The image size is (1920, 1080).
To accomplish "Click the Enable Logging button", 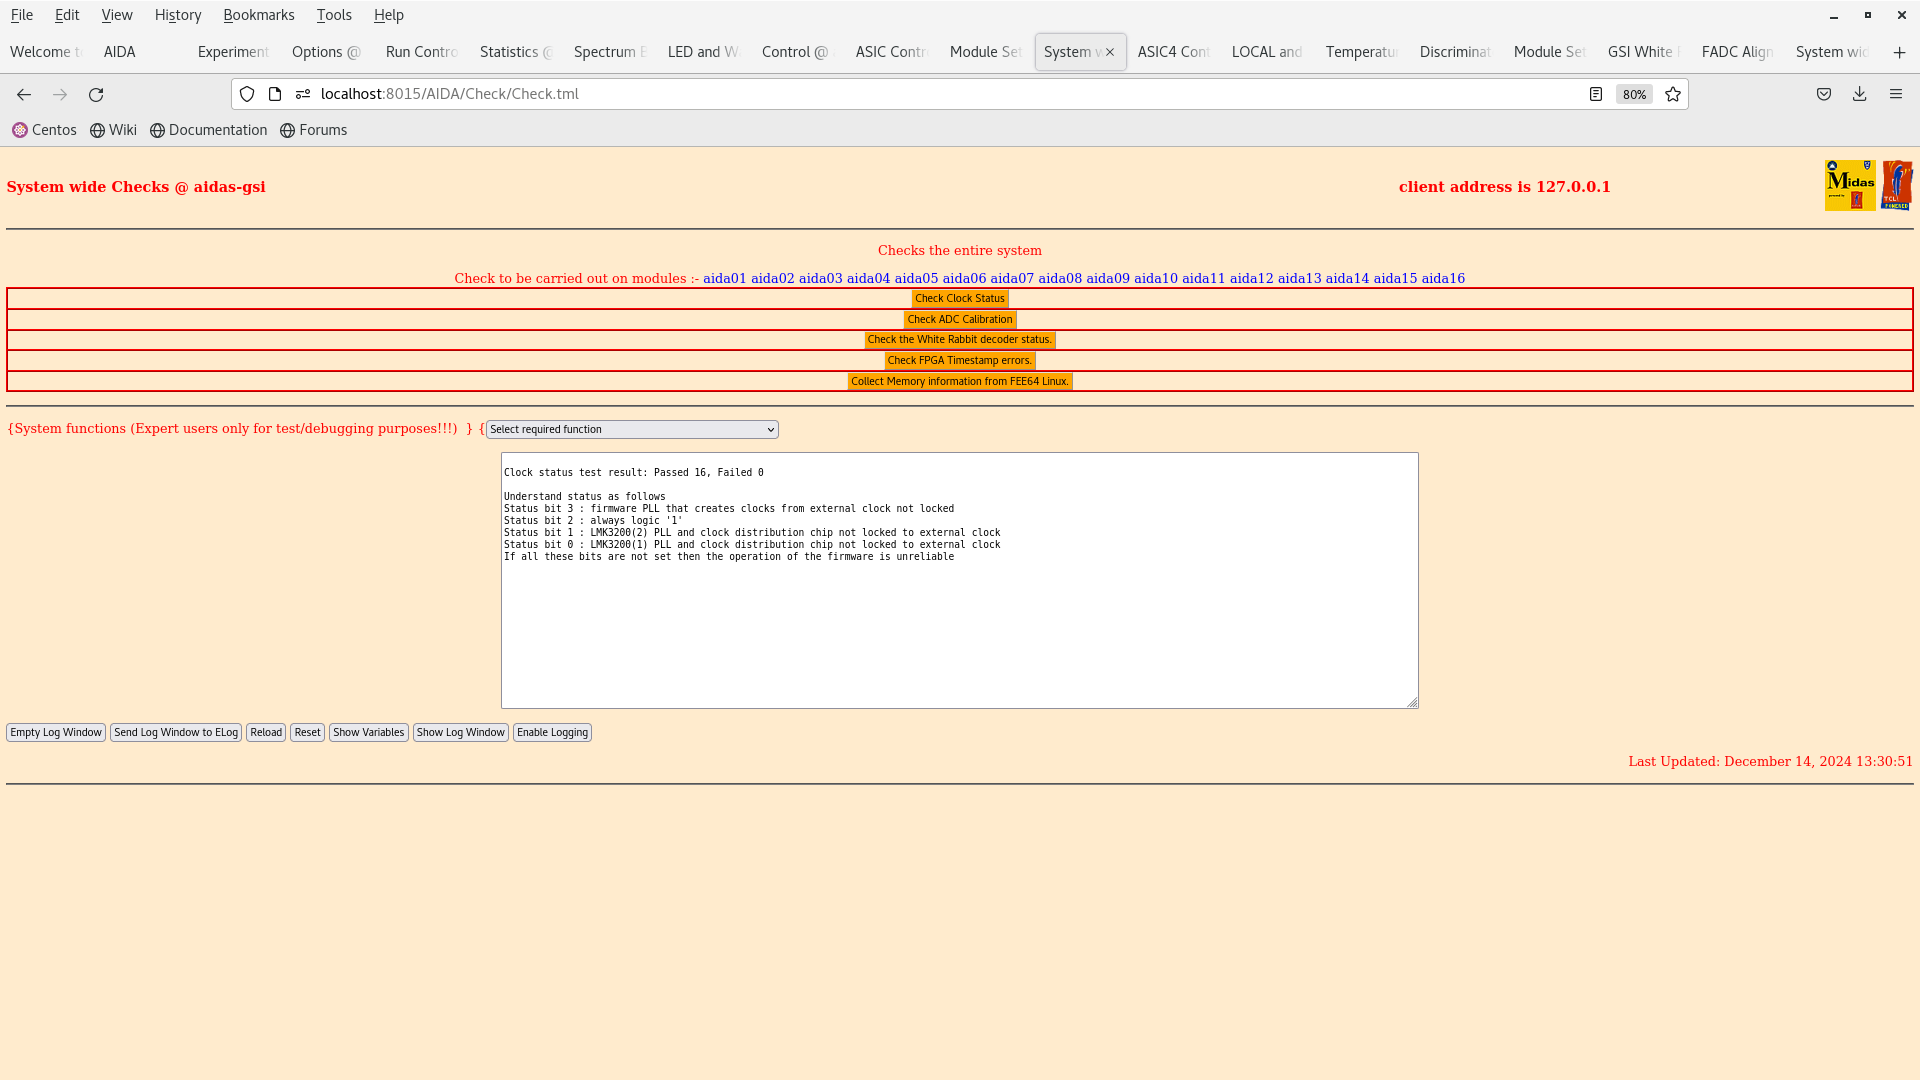I will (x=551, y=732).
